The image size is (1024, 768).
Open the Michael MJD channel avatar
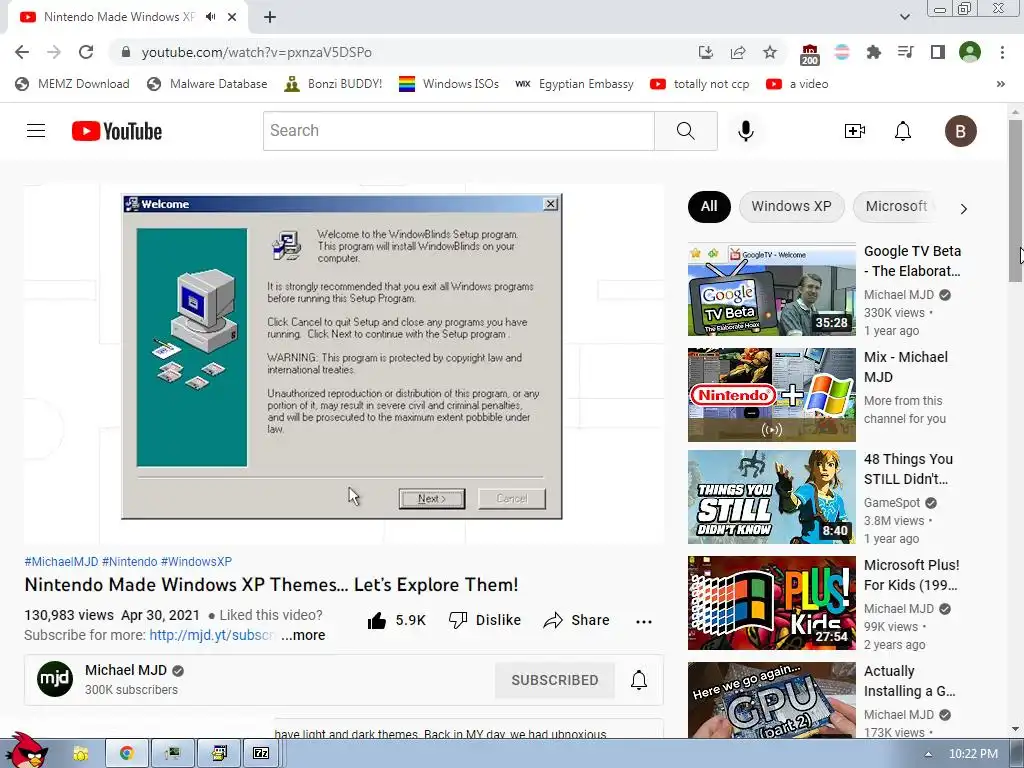point(55,679)
